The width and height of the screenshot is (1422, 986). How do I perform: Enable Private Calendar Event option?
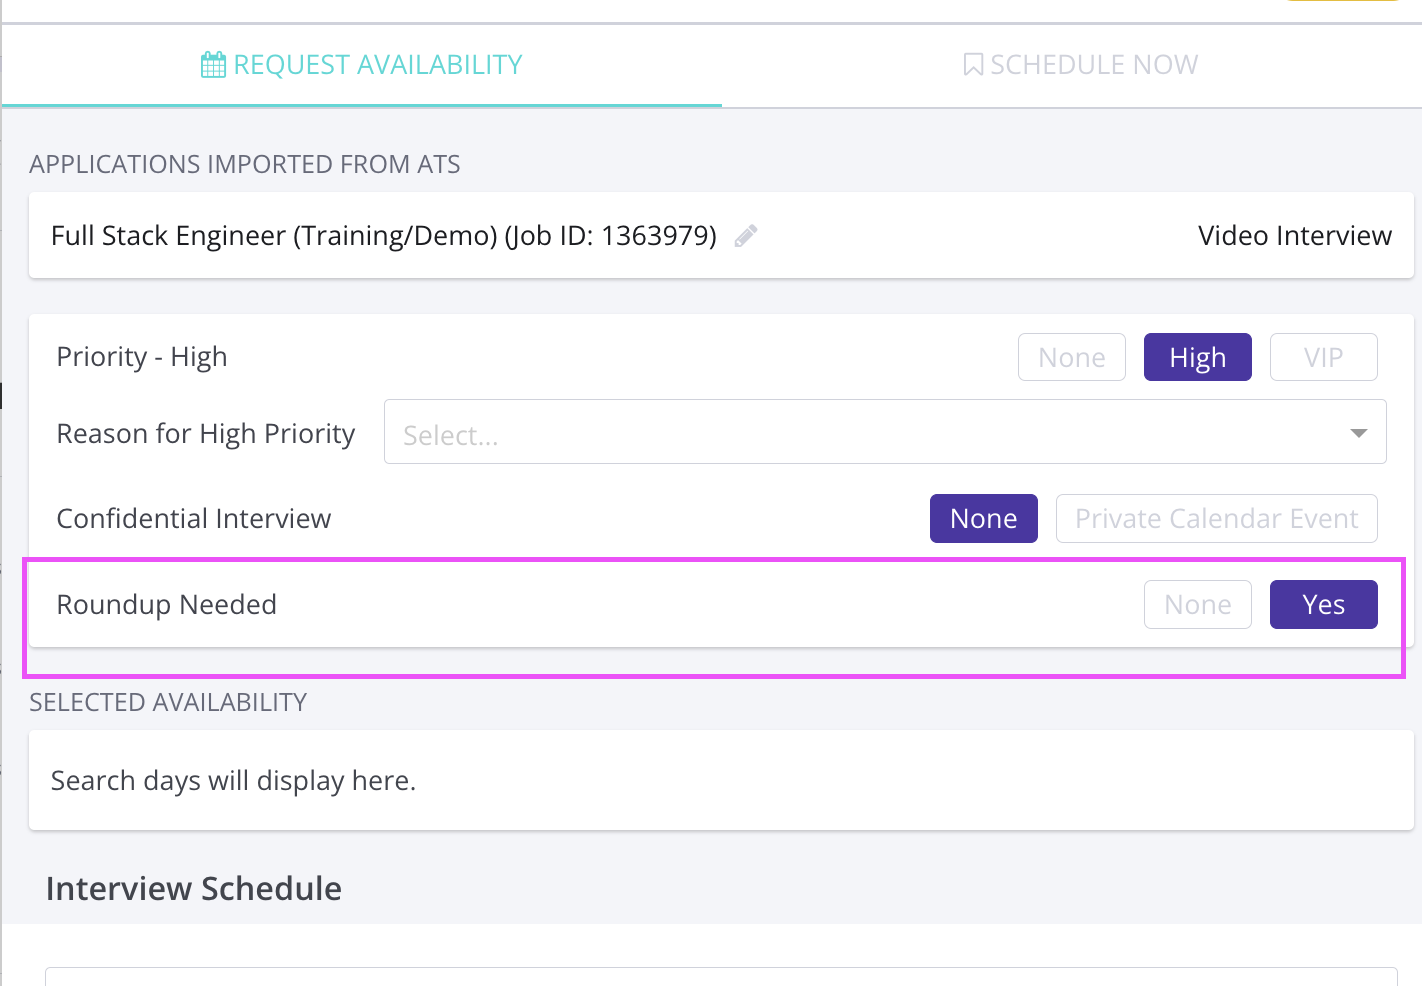[1216, 518]
